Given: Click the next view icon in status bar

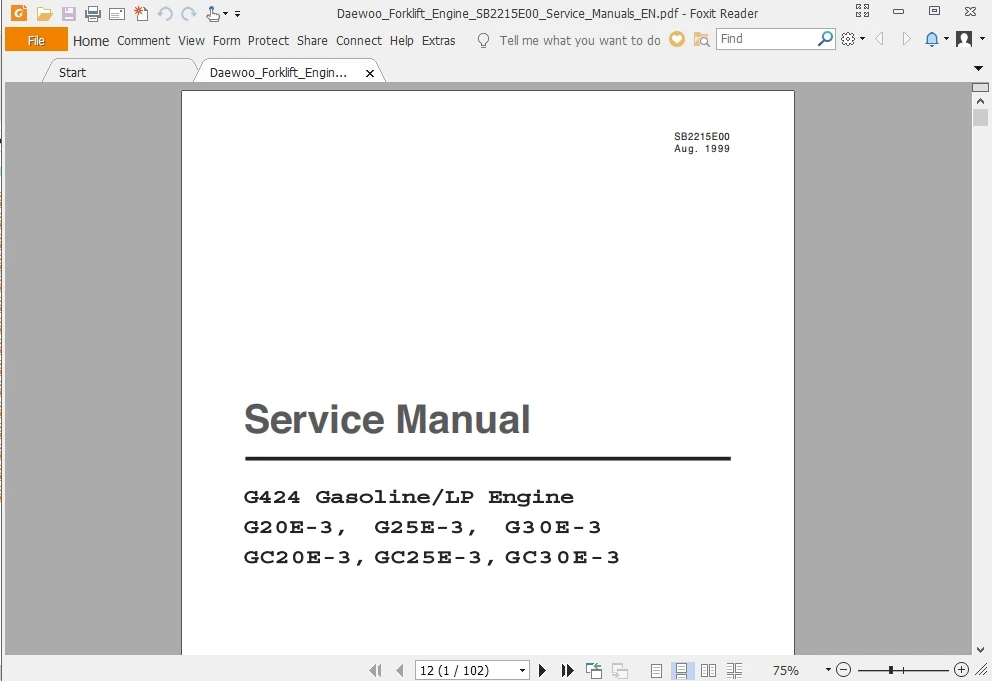Looking at the screenshot, I should (620, 670).
